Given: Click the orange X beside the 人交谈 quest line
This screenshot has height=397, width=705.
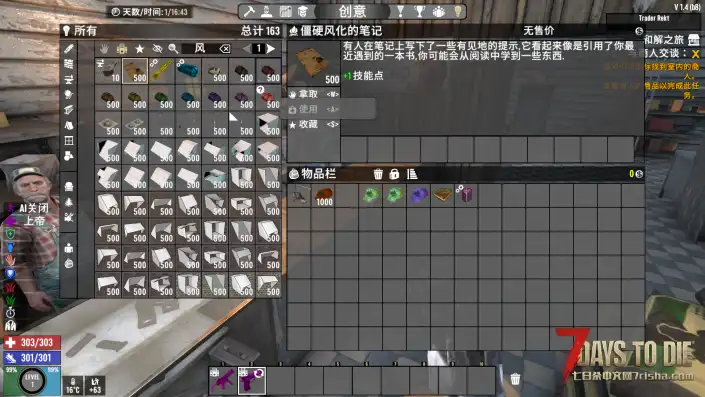Looking at the screenshot, I should click(x=696, y=54).
